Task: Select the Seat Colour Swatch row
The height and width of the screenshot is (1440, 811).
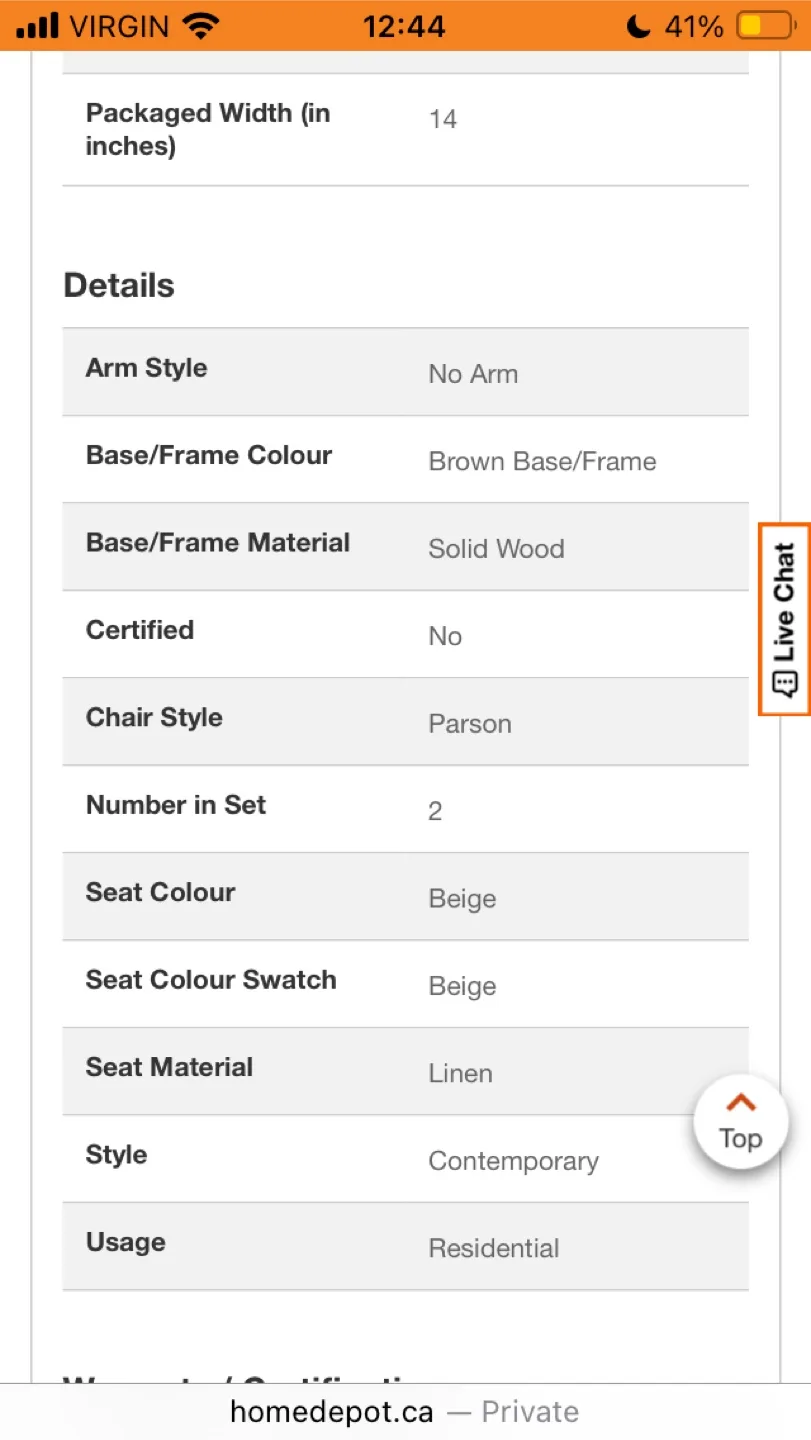Action: coord(405,984)
